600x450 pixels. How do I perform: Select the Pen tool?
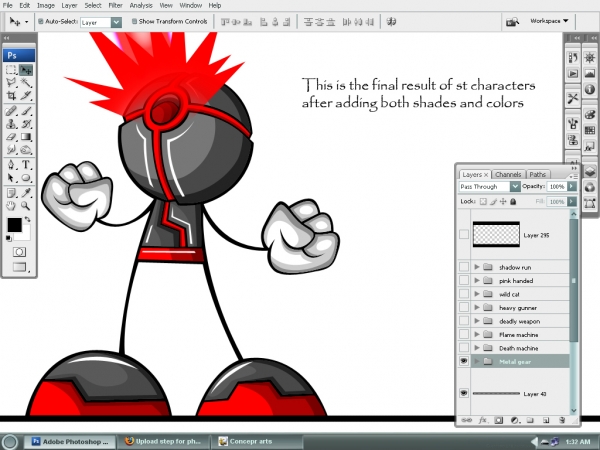coord(11,165)
